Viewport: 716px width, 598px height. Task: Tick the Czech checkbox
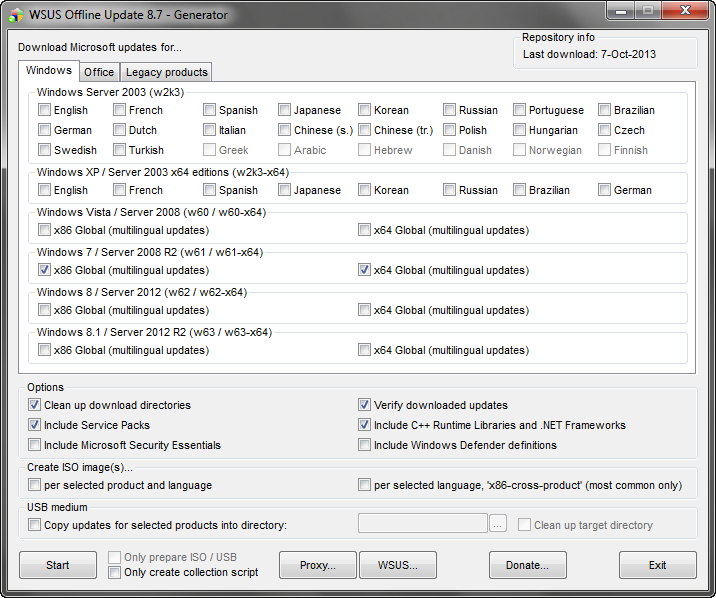[x=604, y=130]
